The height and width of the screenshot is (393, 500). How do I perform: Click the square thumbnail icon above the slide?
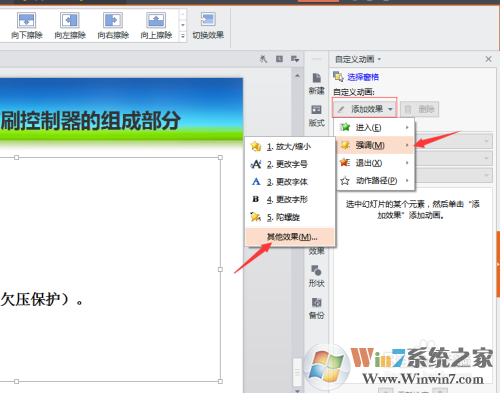279,59
